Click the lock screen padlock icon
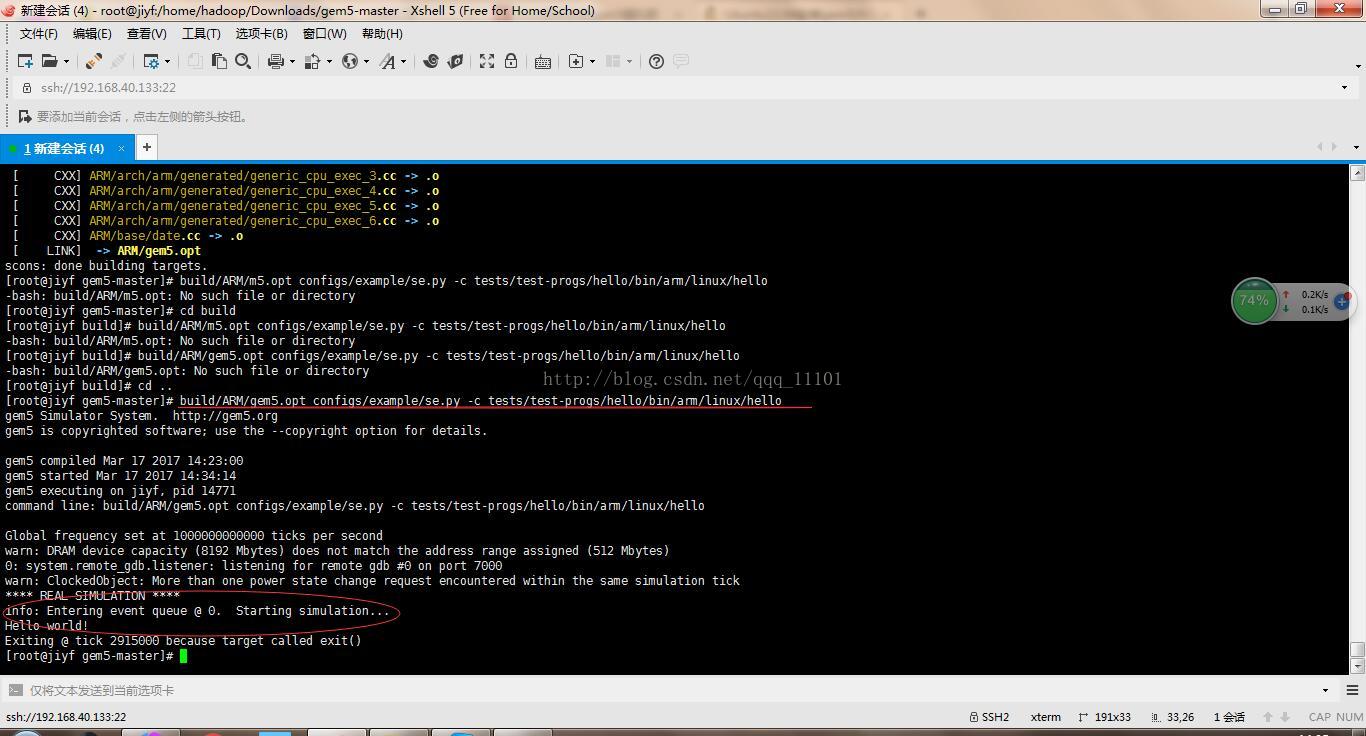The width and height of the screenshot is (1366, 736). [511, 61]
